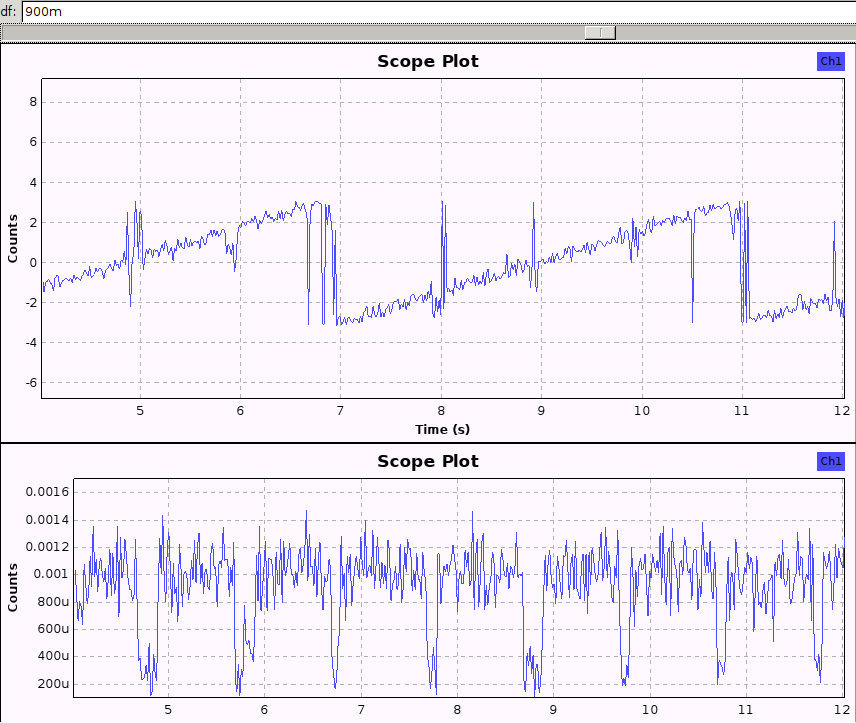Click the Time (s) axis label
Screen dimensions: 856x723
coord(442,429)
